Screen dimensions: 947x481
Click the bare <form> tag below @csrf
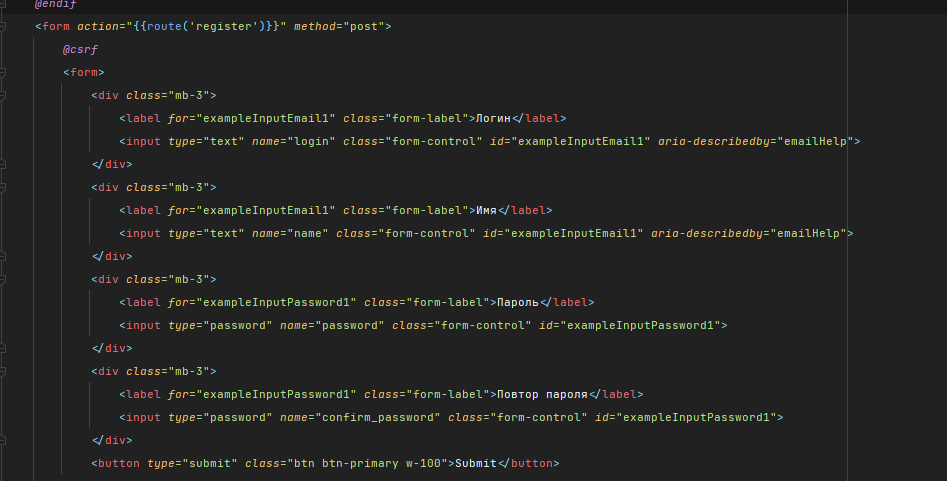click(x=83, y=73)
